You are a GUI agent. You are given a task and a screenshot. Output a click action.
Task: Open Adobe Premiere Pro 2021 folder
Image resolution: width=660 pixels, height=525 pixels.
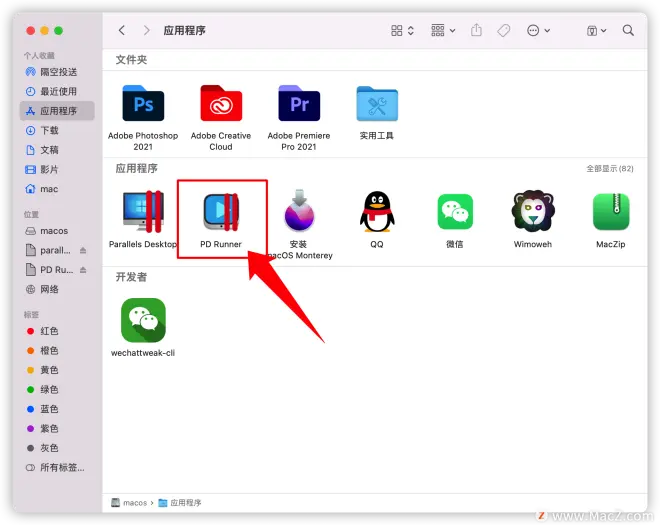click(299, 104)
